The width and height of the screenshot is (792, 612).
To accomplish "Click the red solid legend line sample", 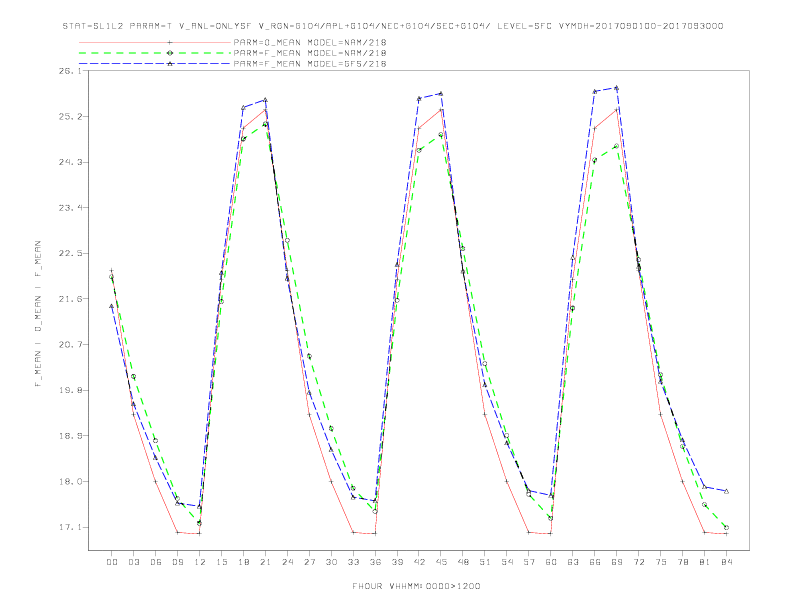I will tap(155, 42).
